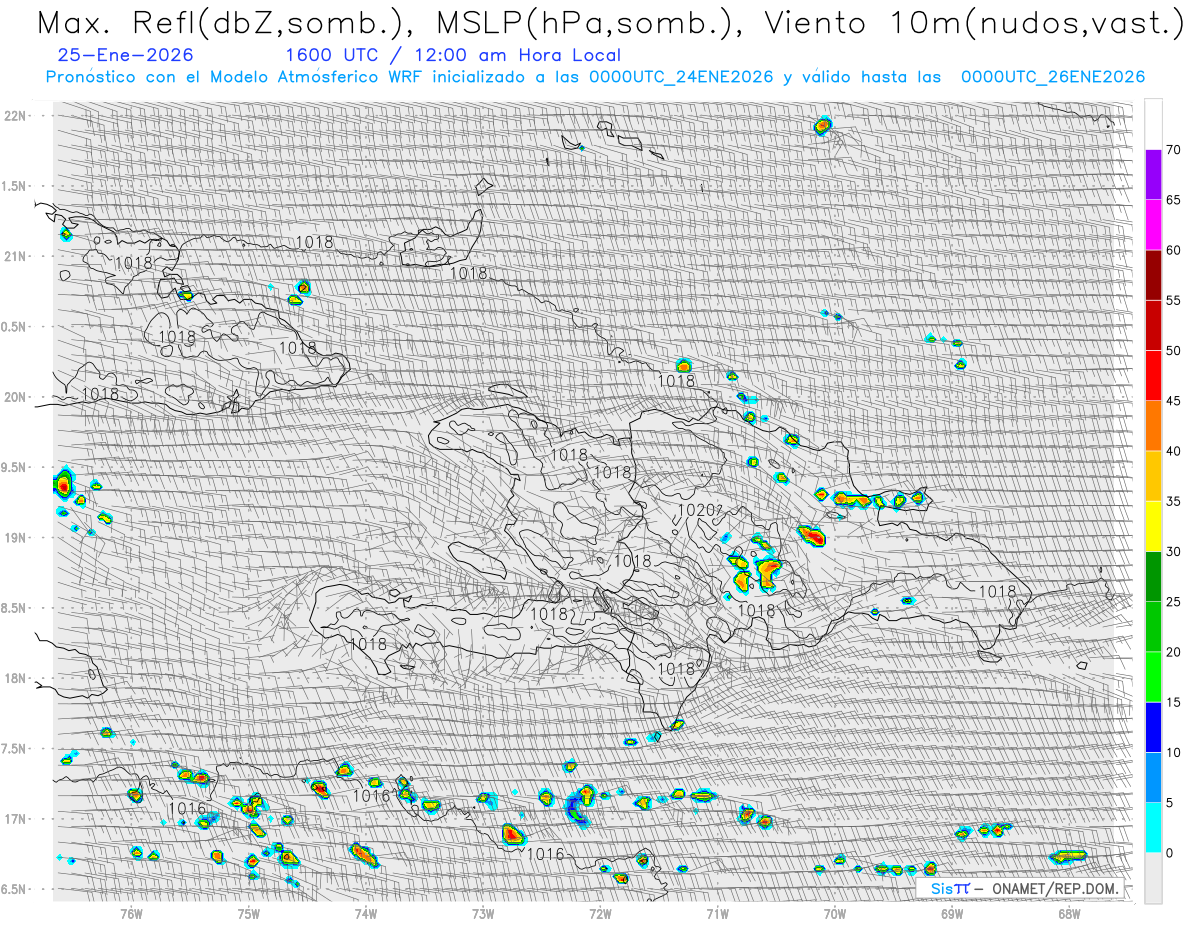Click the "10" label on the color scale

1173,752
